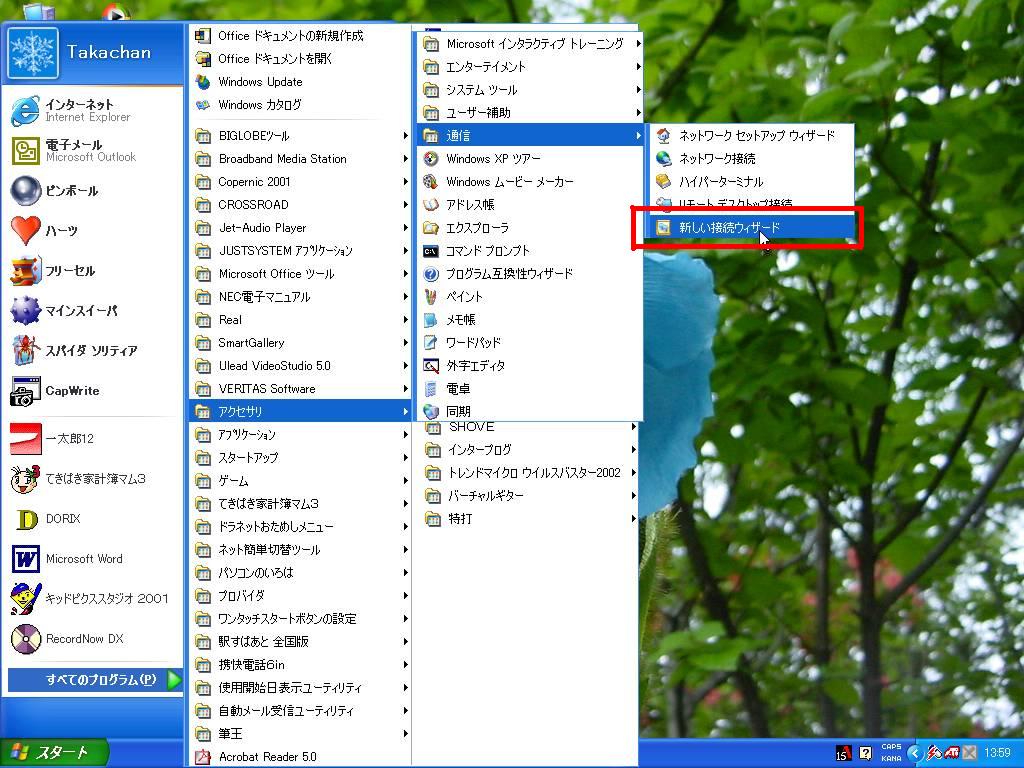This screenshot has height=768, width=1024.
Task: Click the Windows Update icon
Action: [203, 82]
